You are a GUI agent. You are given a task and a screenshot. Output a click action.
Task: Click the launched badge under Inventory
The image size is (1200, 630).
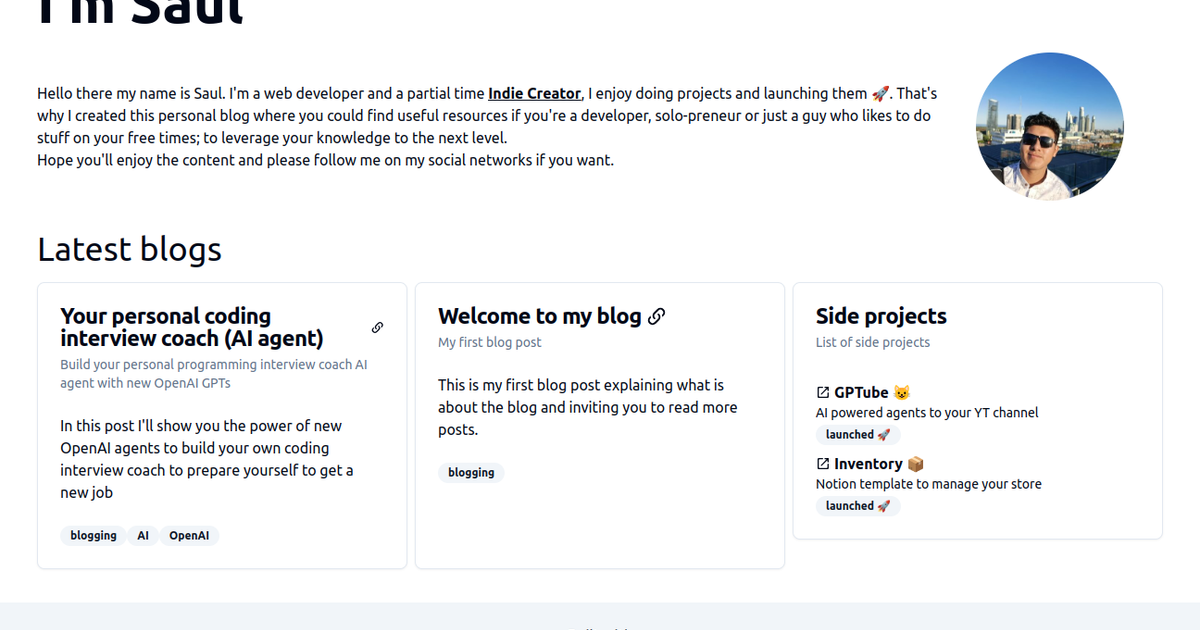tap(857, 506)
